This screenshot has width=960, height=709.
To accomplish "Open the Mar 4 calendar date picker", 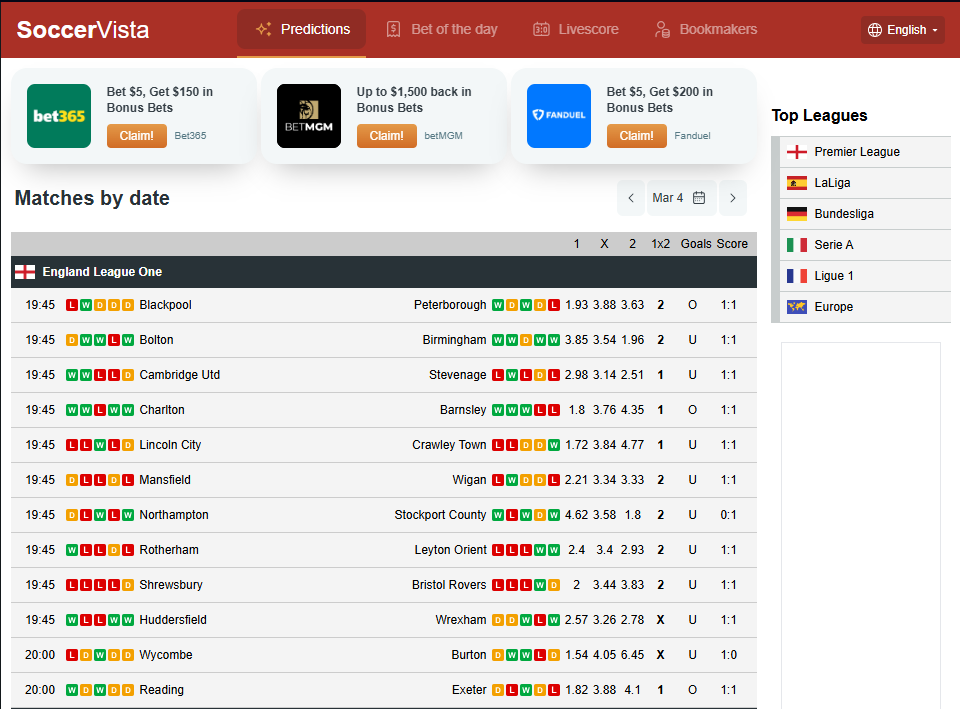I will (x=681, y=198).
